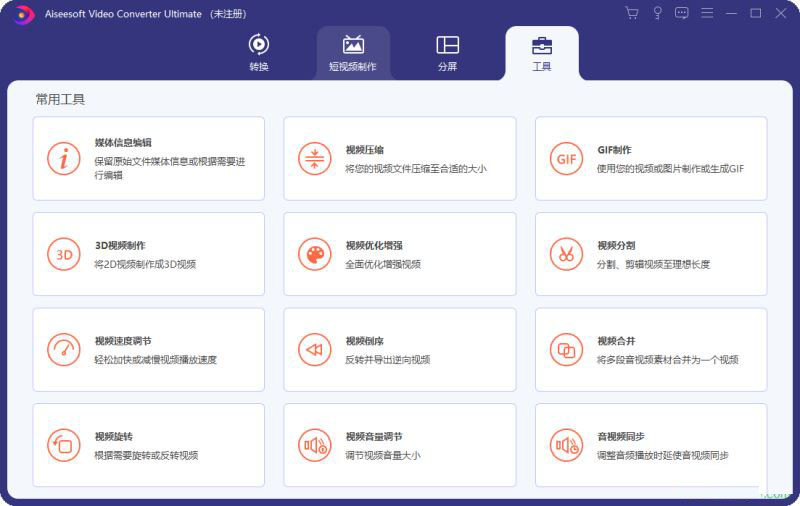Click the video merger overlapping squares icon
This screenshot has width=800, height=506.
[x=566, y=349]
